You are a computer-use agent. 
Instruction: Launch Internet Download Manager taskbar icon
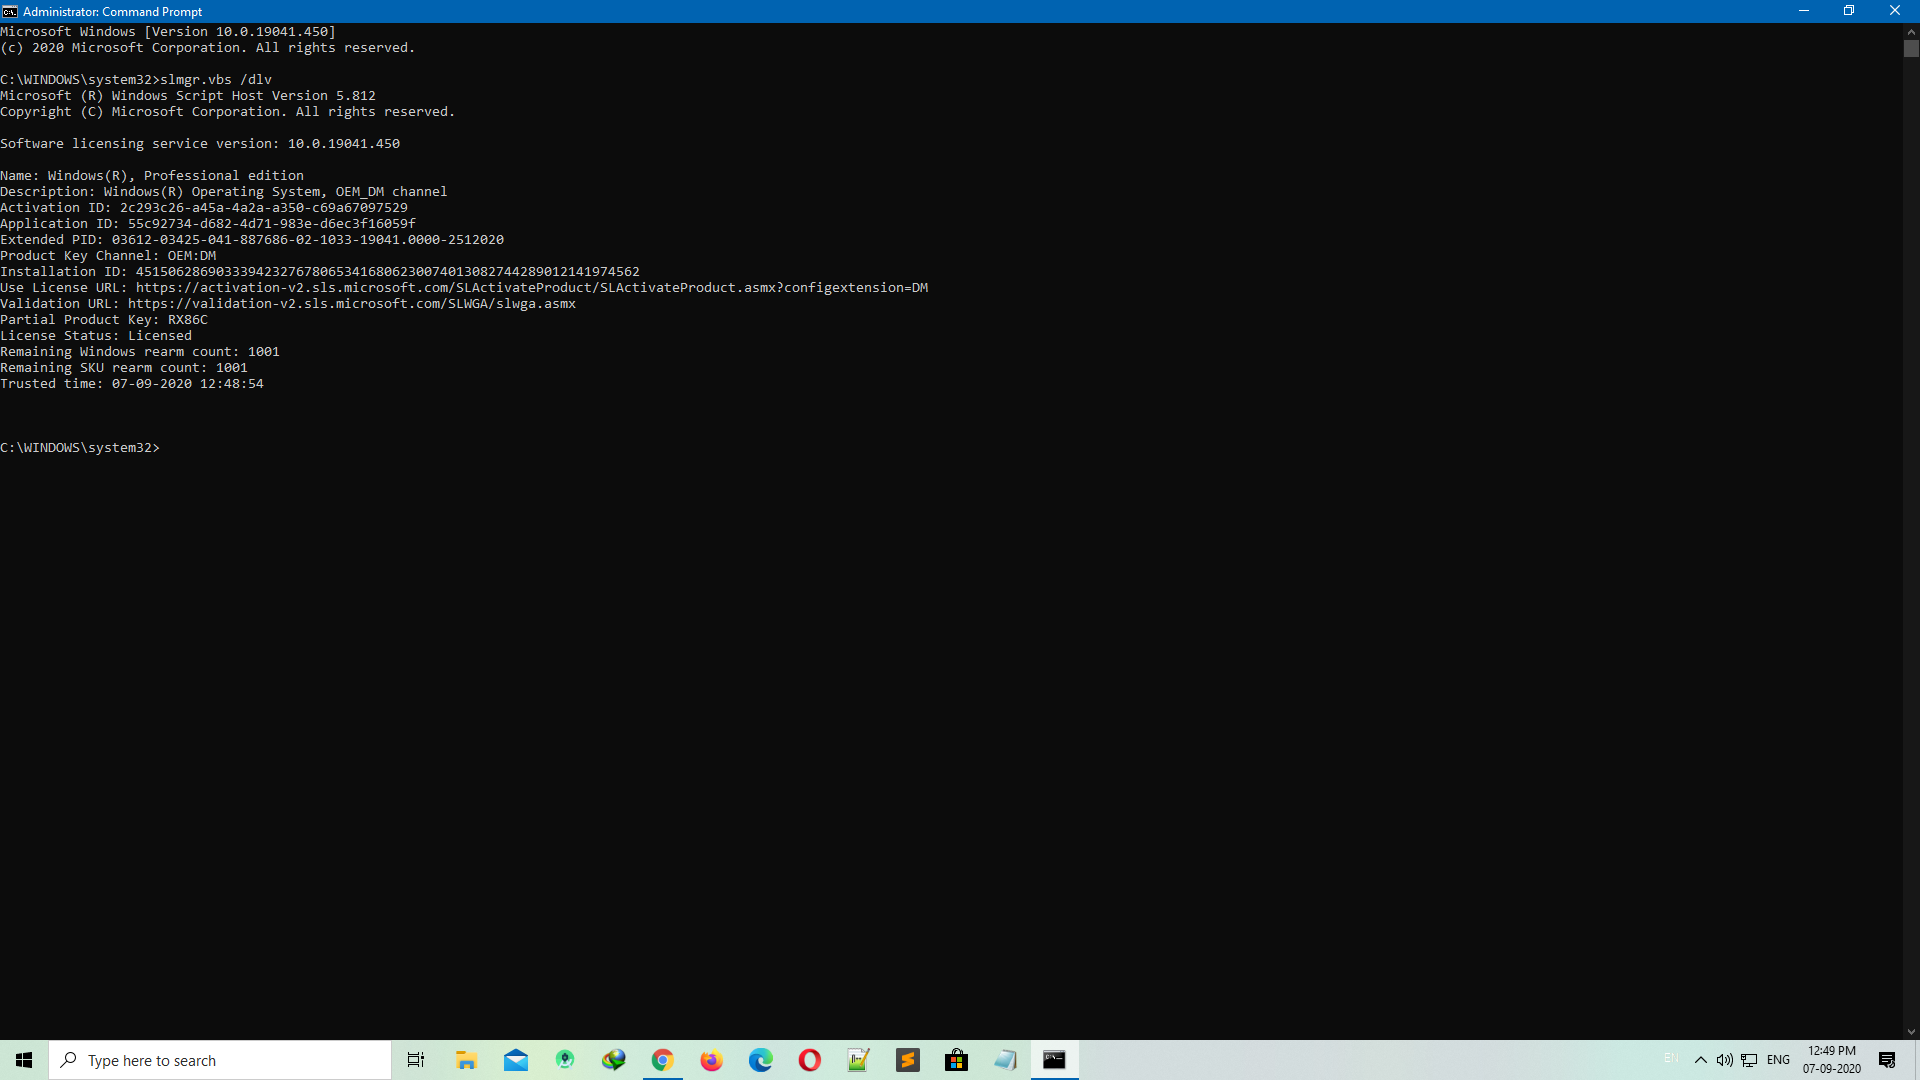point(613,1060)
